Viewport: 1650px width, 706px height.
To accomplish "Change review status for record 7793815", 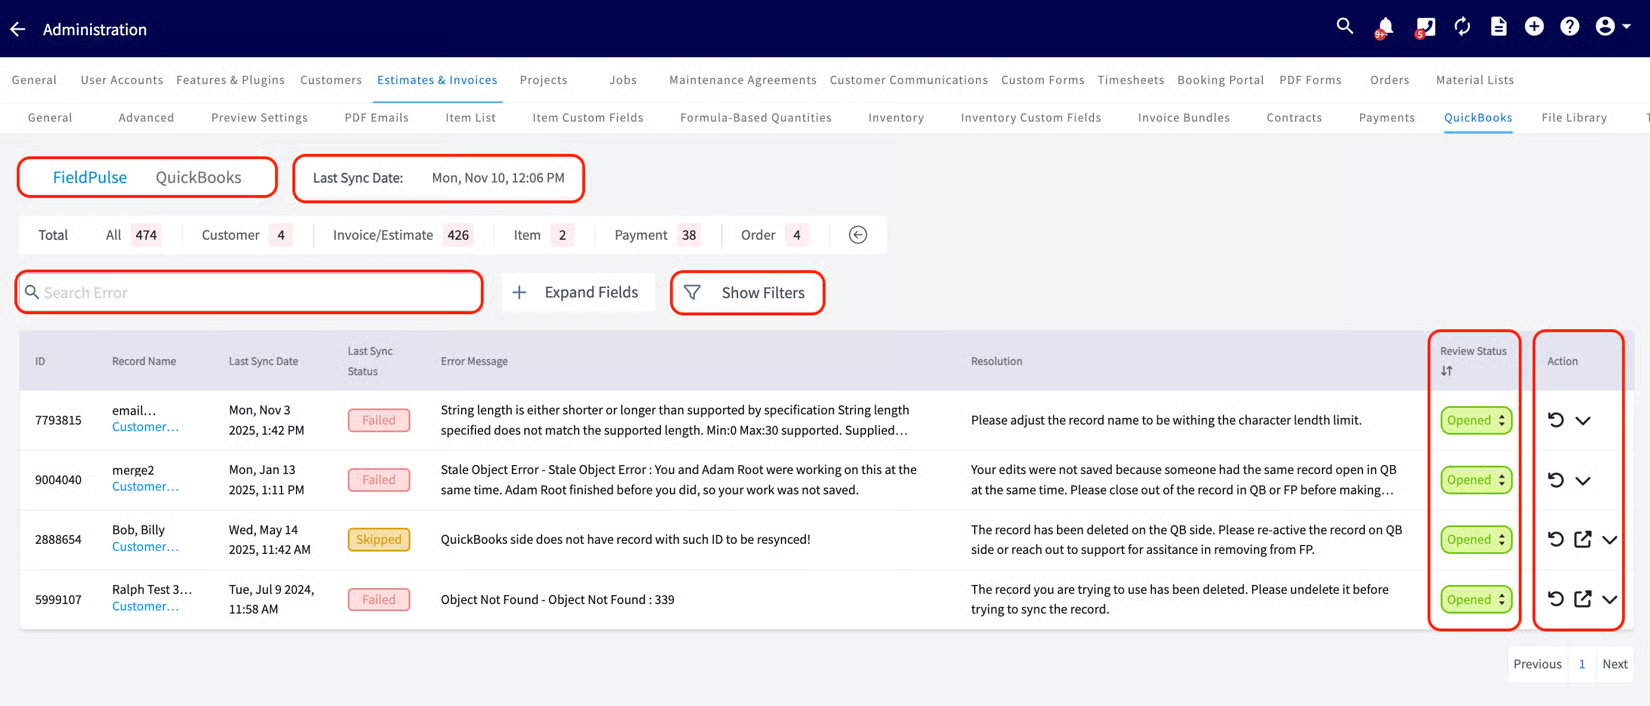I will pos(1476,420).
